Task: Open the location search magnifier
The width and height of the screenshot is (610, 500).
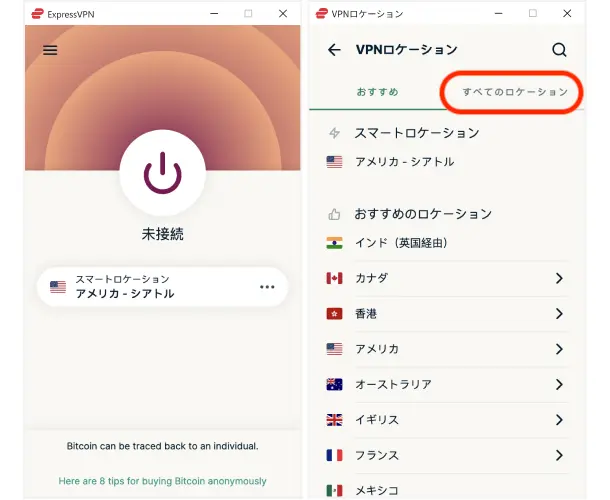Action: (559, 50)
